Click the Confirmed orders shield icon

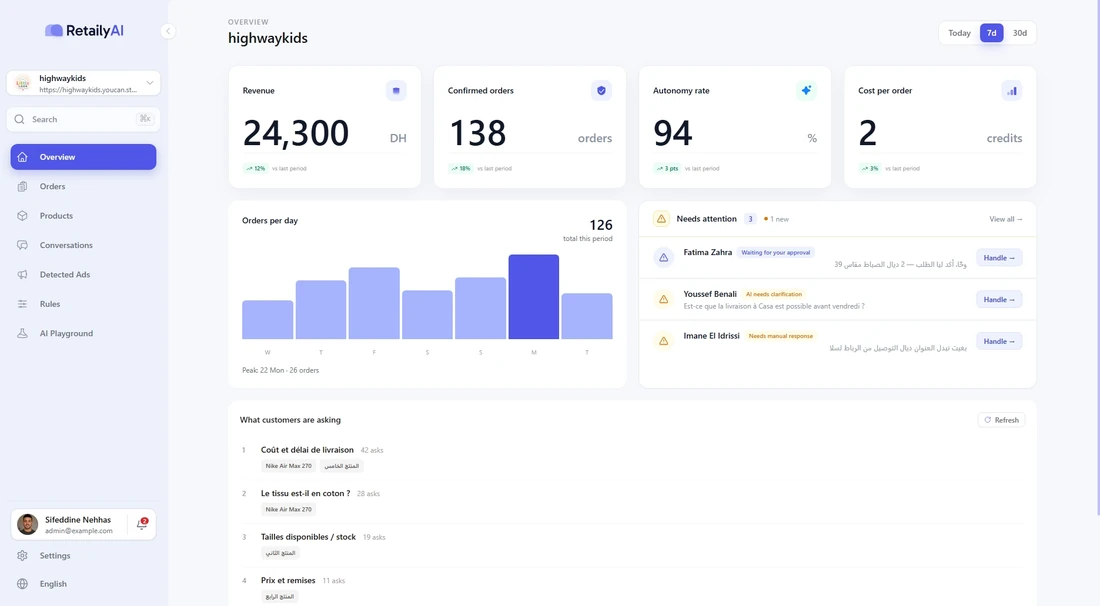click(x=601, y=90)
